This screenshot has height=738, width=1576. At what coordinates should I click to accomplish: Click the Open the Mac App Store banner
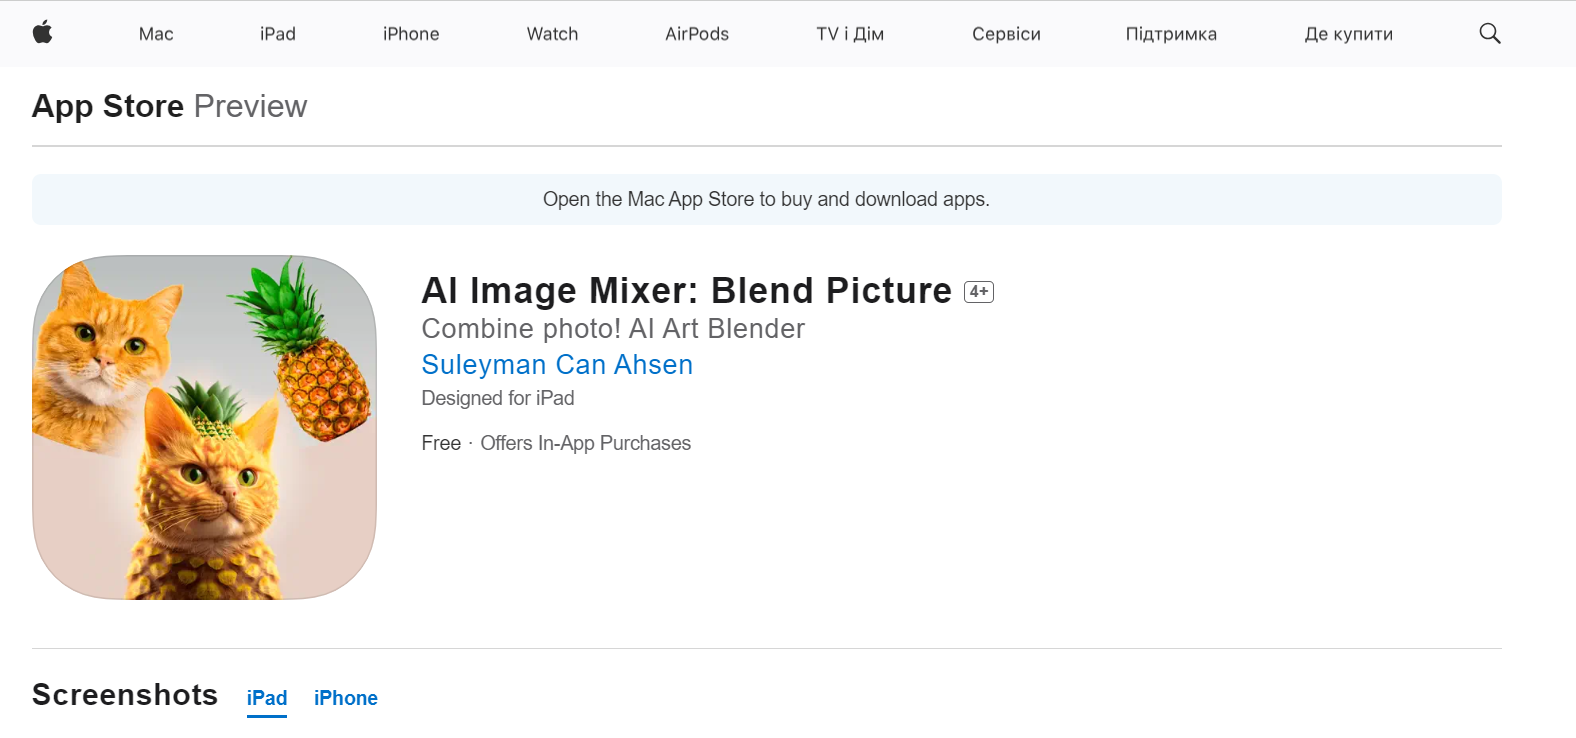click(x=766, y=199)
